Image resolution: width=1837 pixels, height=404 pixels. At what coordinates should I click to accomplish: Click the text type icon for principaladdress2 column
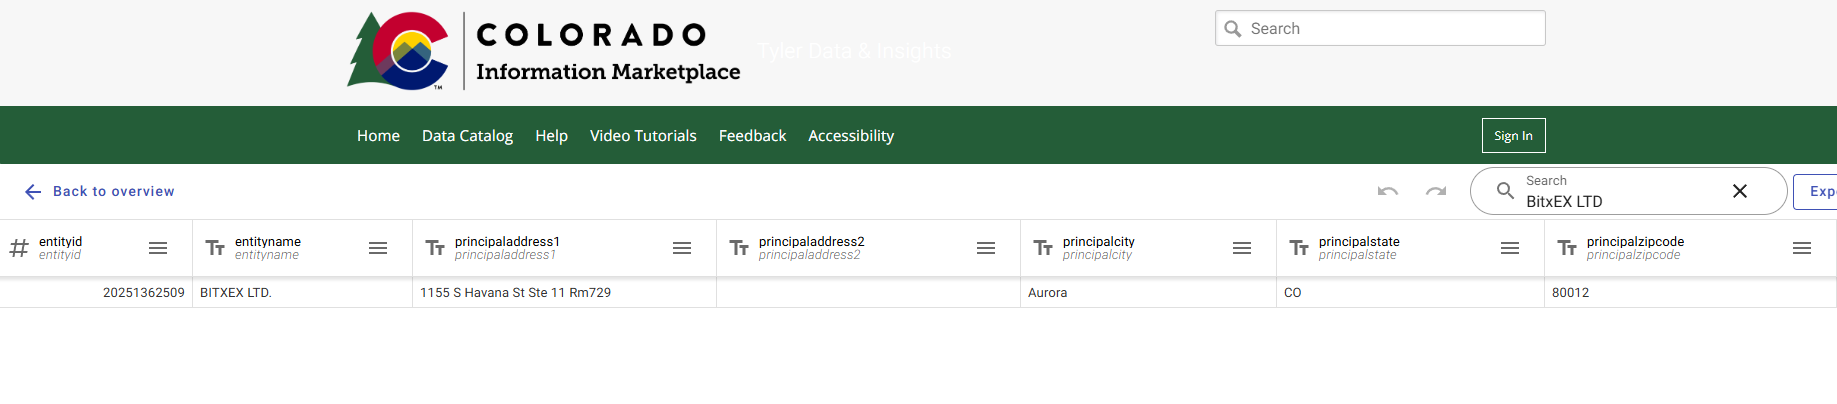point(739,248)
